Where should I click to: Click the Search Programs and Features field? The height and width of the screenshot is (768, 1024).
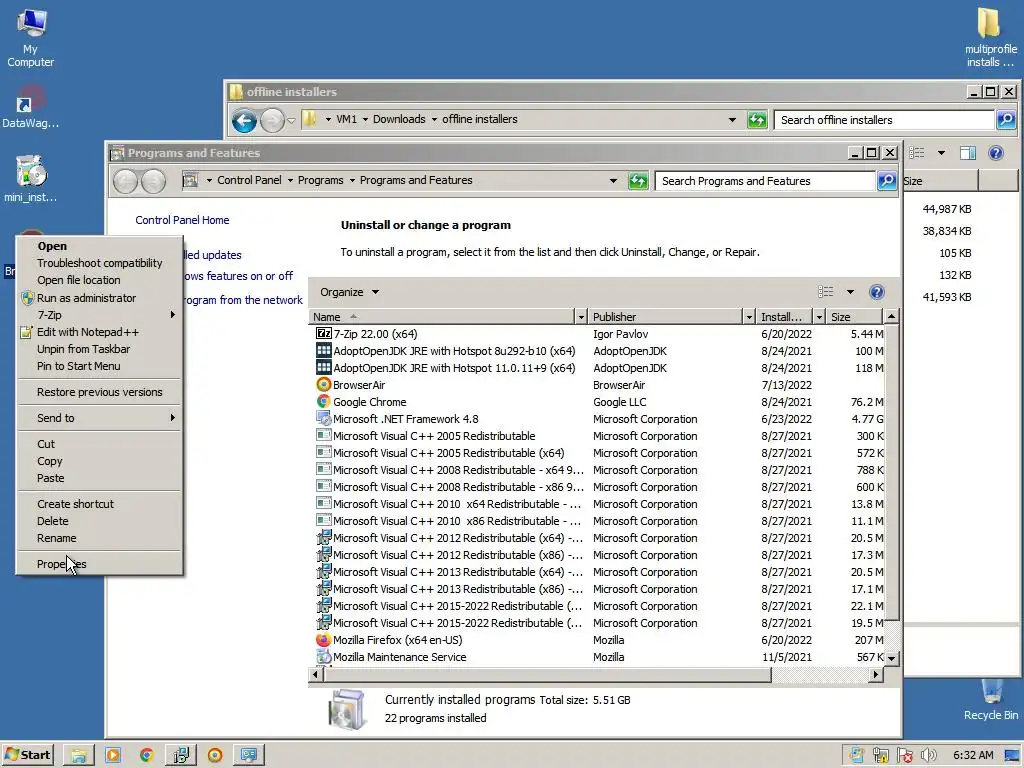tap(765, 181)
